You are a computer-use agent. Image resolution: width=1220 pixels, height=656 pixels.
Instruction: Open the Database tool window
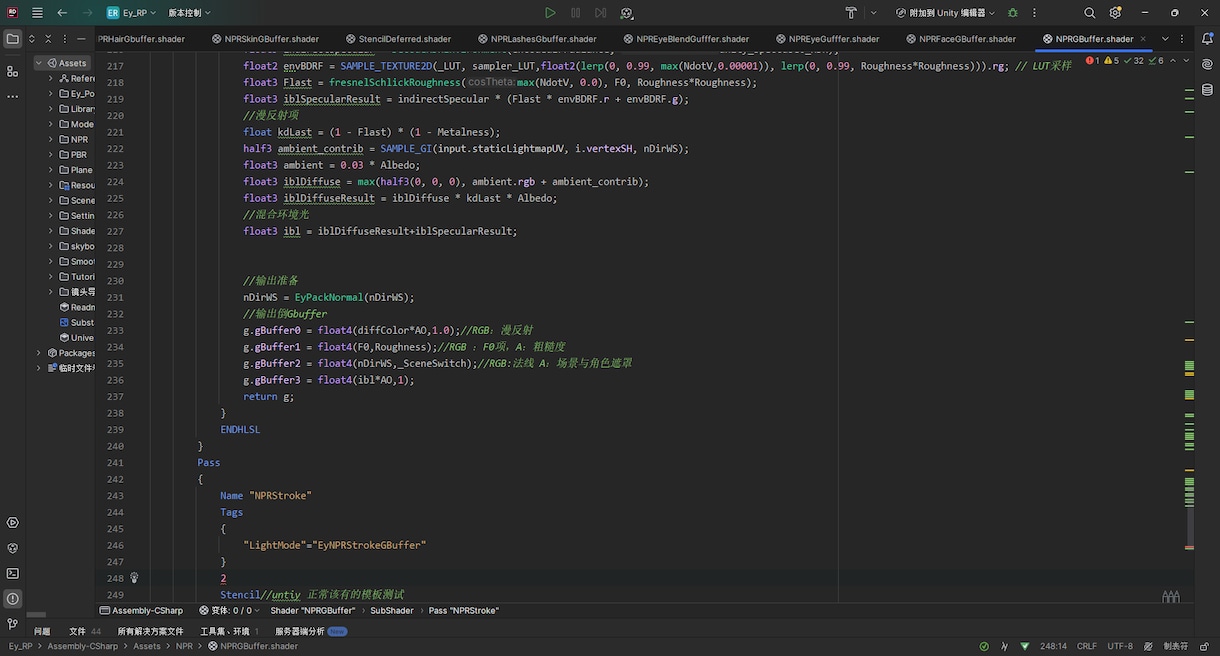pyautogui.click(x=1207, y=90)
